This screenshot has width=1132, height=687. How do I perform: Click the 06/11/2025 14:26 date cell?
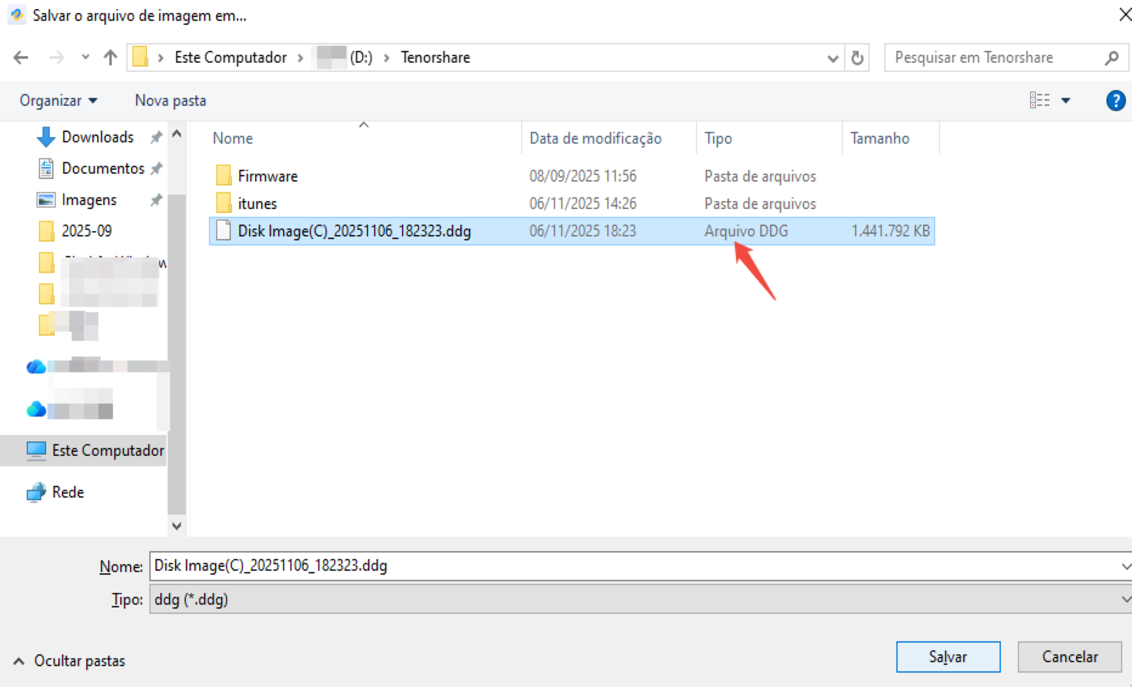(583, 204)
